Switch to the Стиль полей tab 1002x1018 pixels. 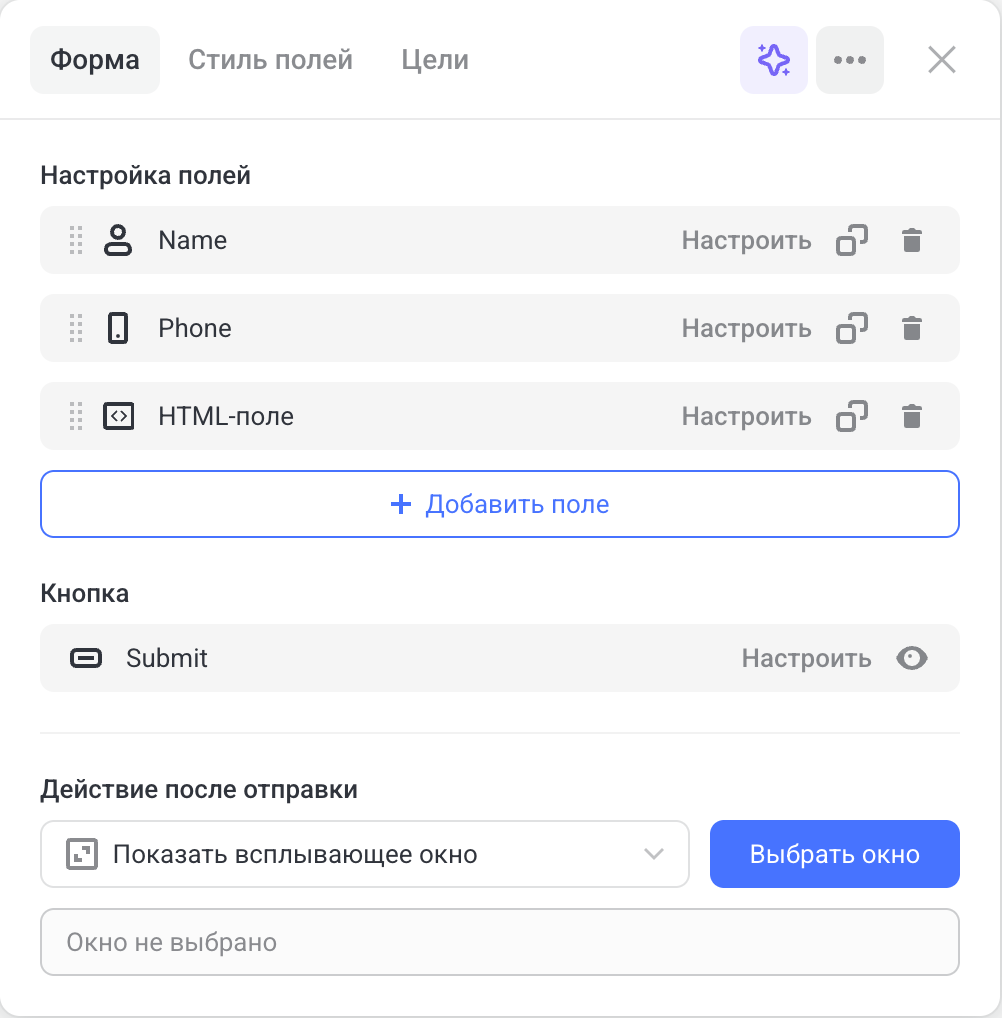(270, 60)
